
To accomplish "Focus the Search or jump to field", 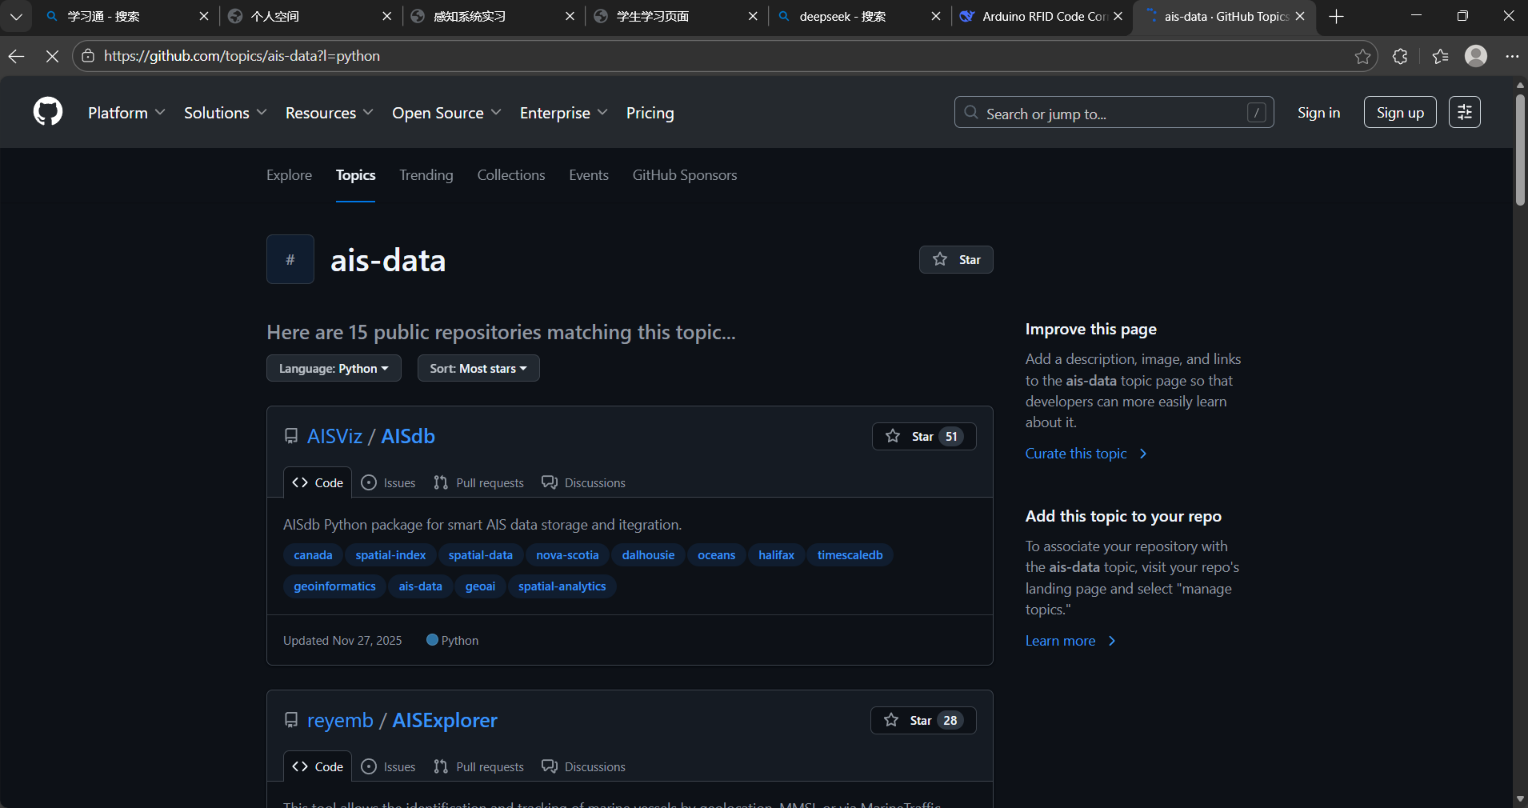I will point(1114,112).
